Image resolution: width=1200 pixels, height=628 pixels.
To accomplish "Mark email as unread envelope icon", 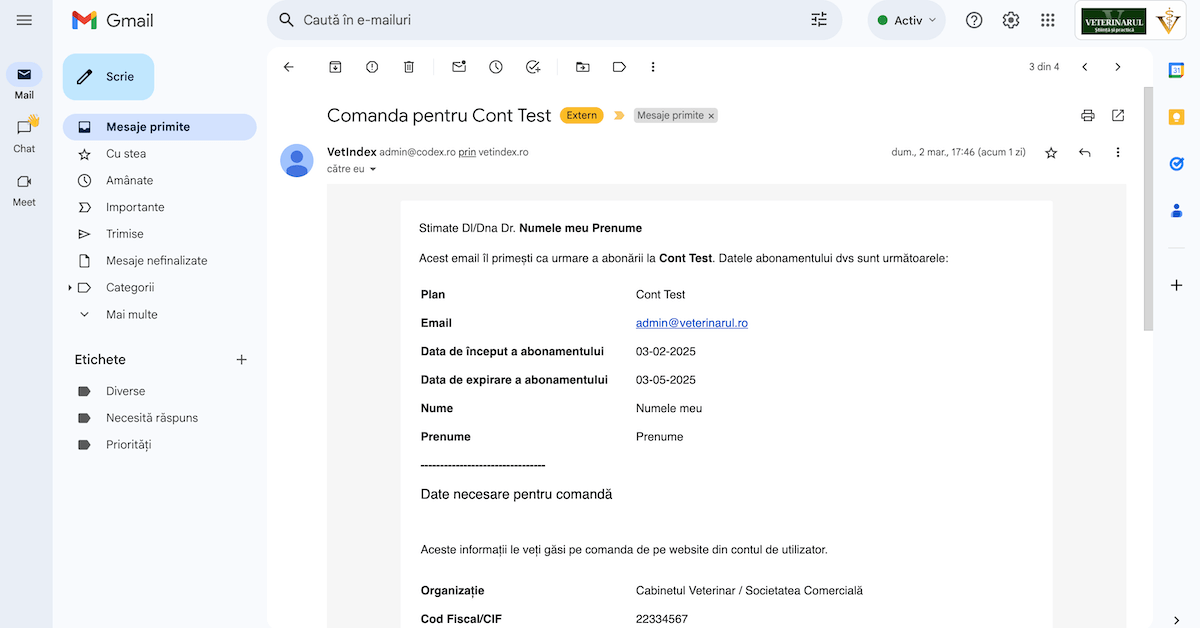I will (459, 67).
